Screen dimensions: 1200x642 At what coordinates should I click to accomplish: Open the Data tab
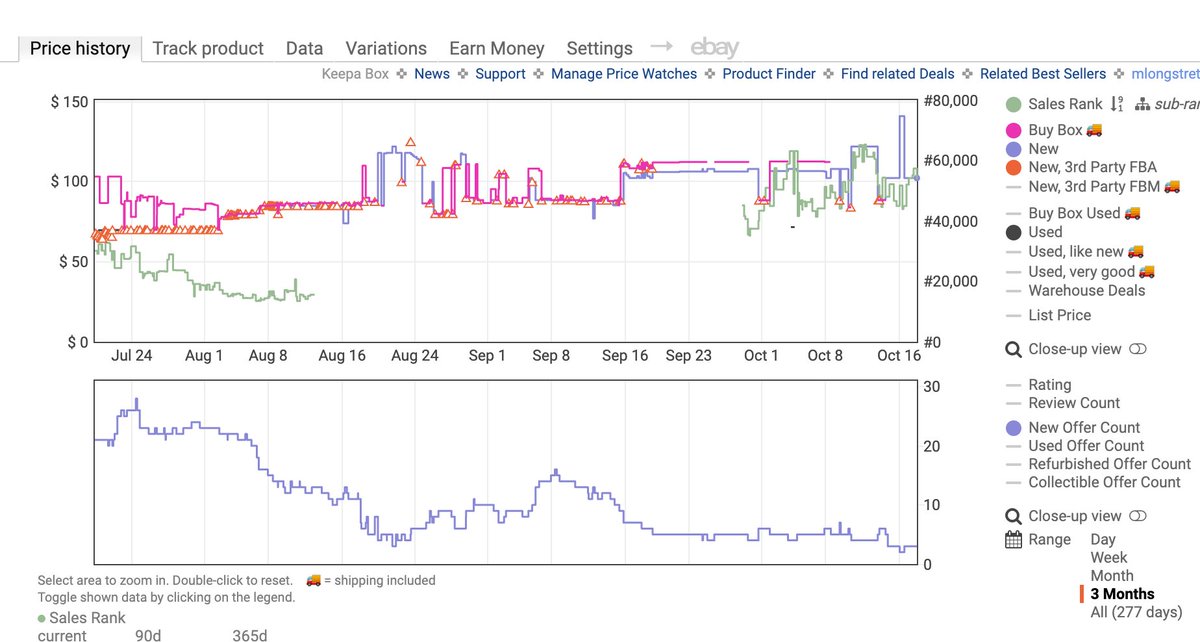point(304,48)
